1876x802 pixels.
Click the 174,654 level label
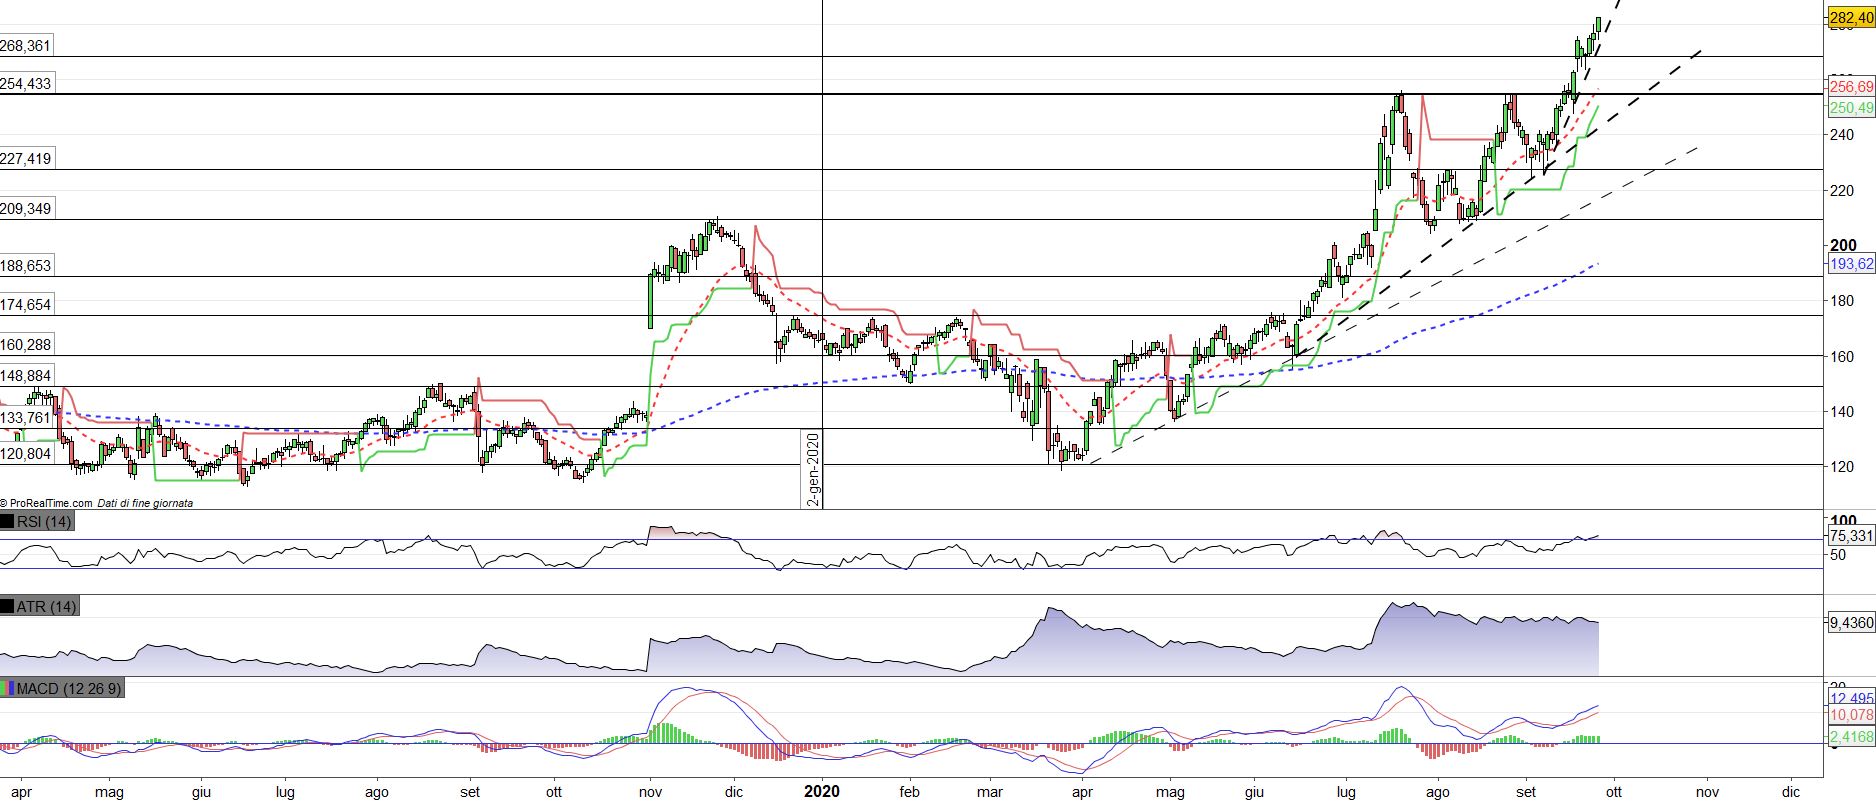[x=26, y=305]
